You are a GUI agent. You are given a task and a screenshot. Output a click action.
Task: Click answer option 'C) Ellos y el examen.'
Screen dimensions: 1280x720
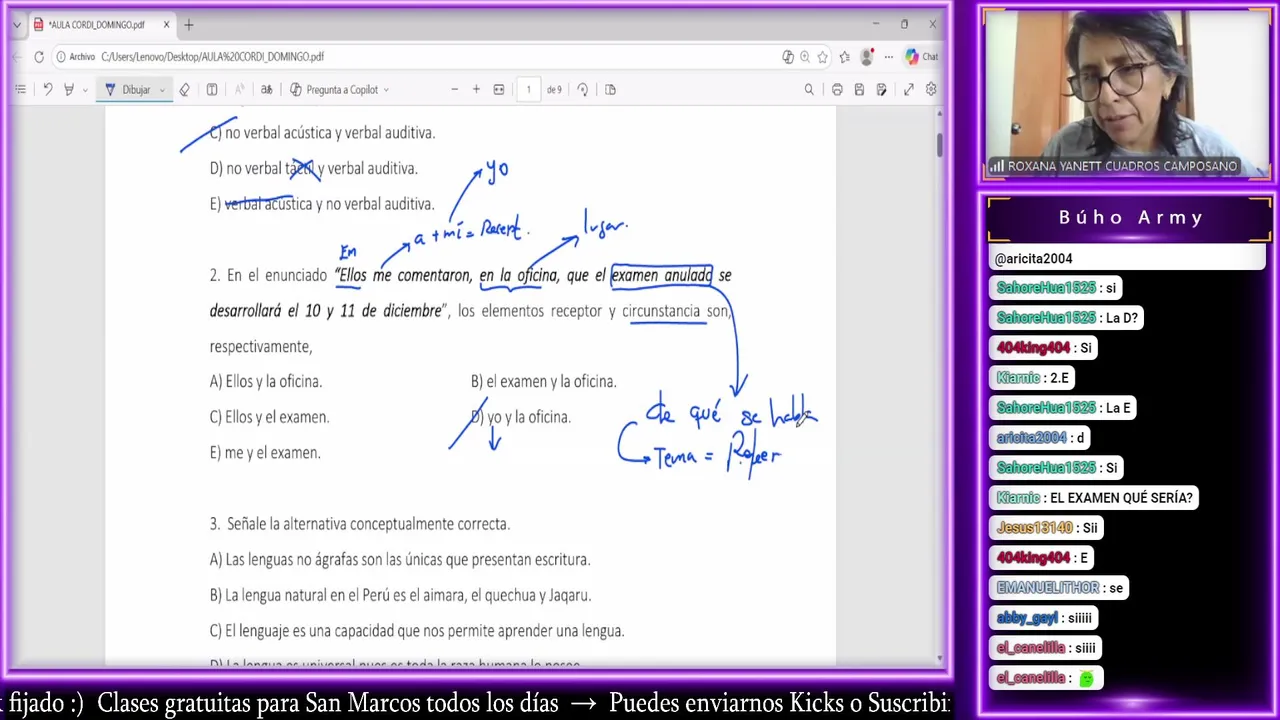coord(269,417)
